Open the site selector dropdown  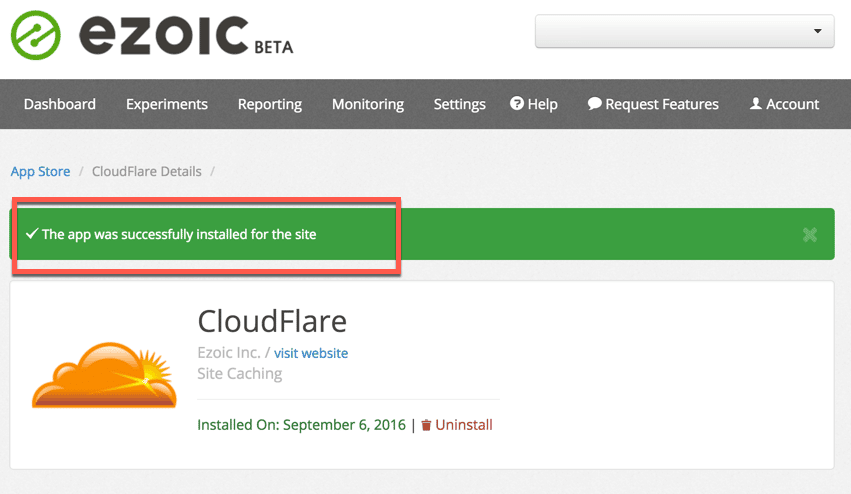[x=685, y=31]
